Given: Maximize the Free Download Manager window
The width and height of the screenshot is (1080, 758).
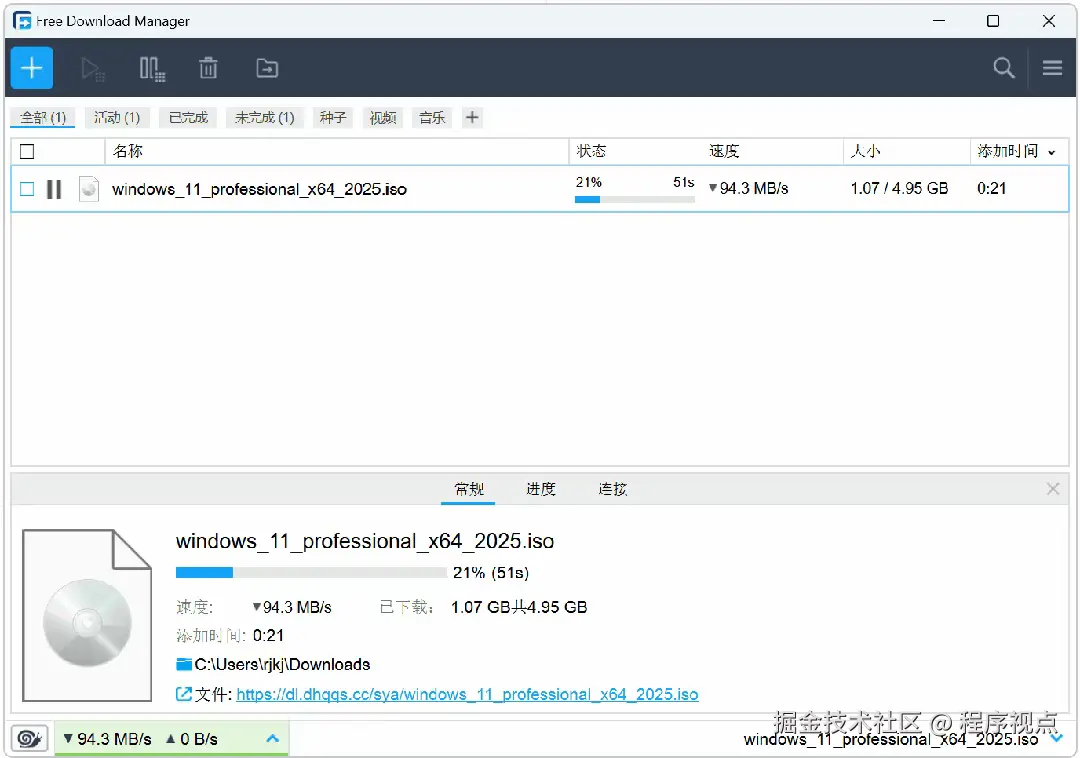Looking at the screenshot, I should tap(993, 21).
